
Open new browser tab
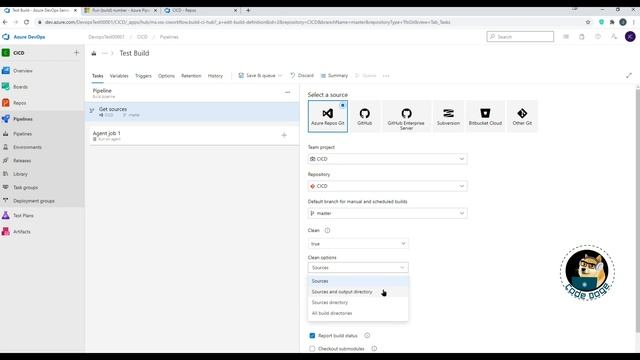pos(248,10)
